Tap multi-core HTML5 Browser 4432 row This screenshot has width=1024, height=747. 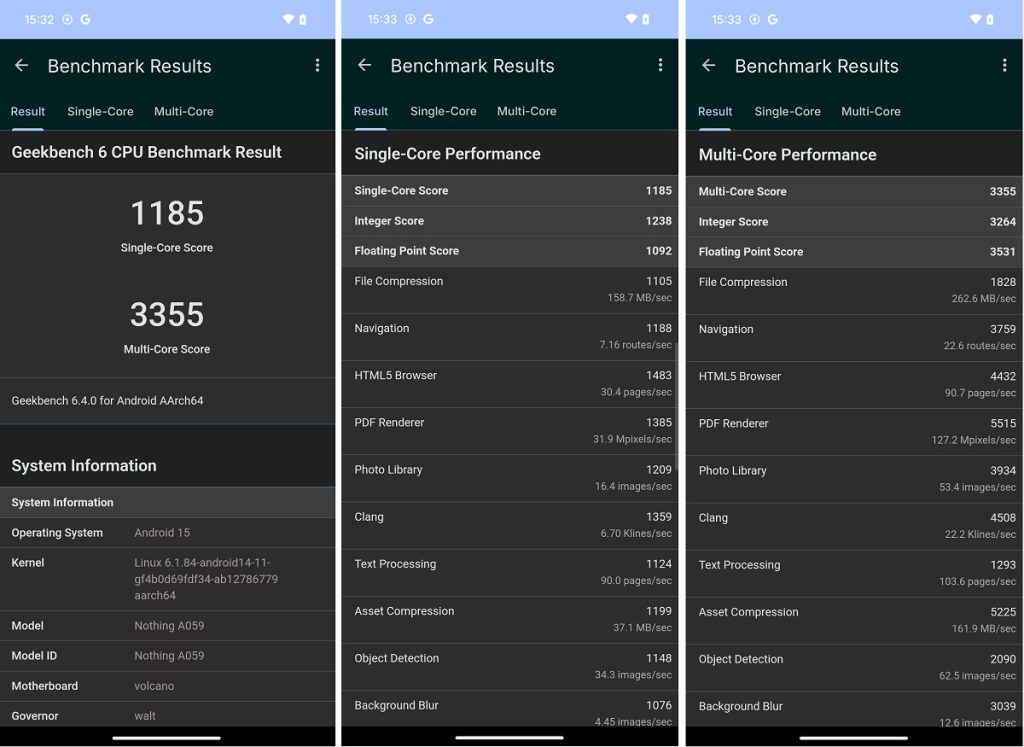[854, 385]
